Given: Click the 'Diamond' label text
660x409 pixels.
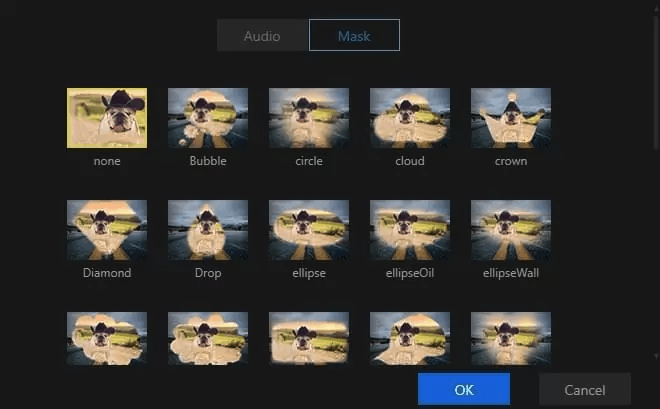Looking at the screenshot, I should pos(107,273).
